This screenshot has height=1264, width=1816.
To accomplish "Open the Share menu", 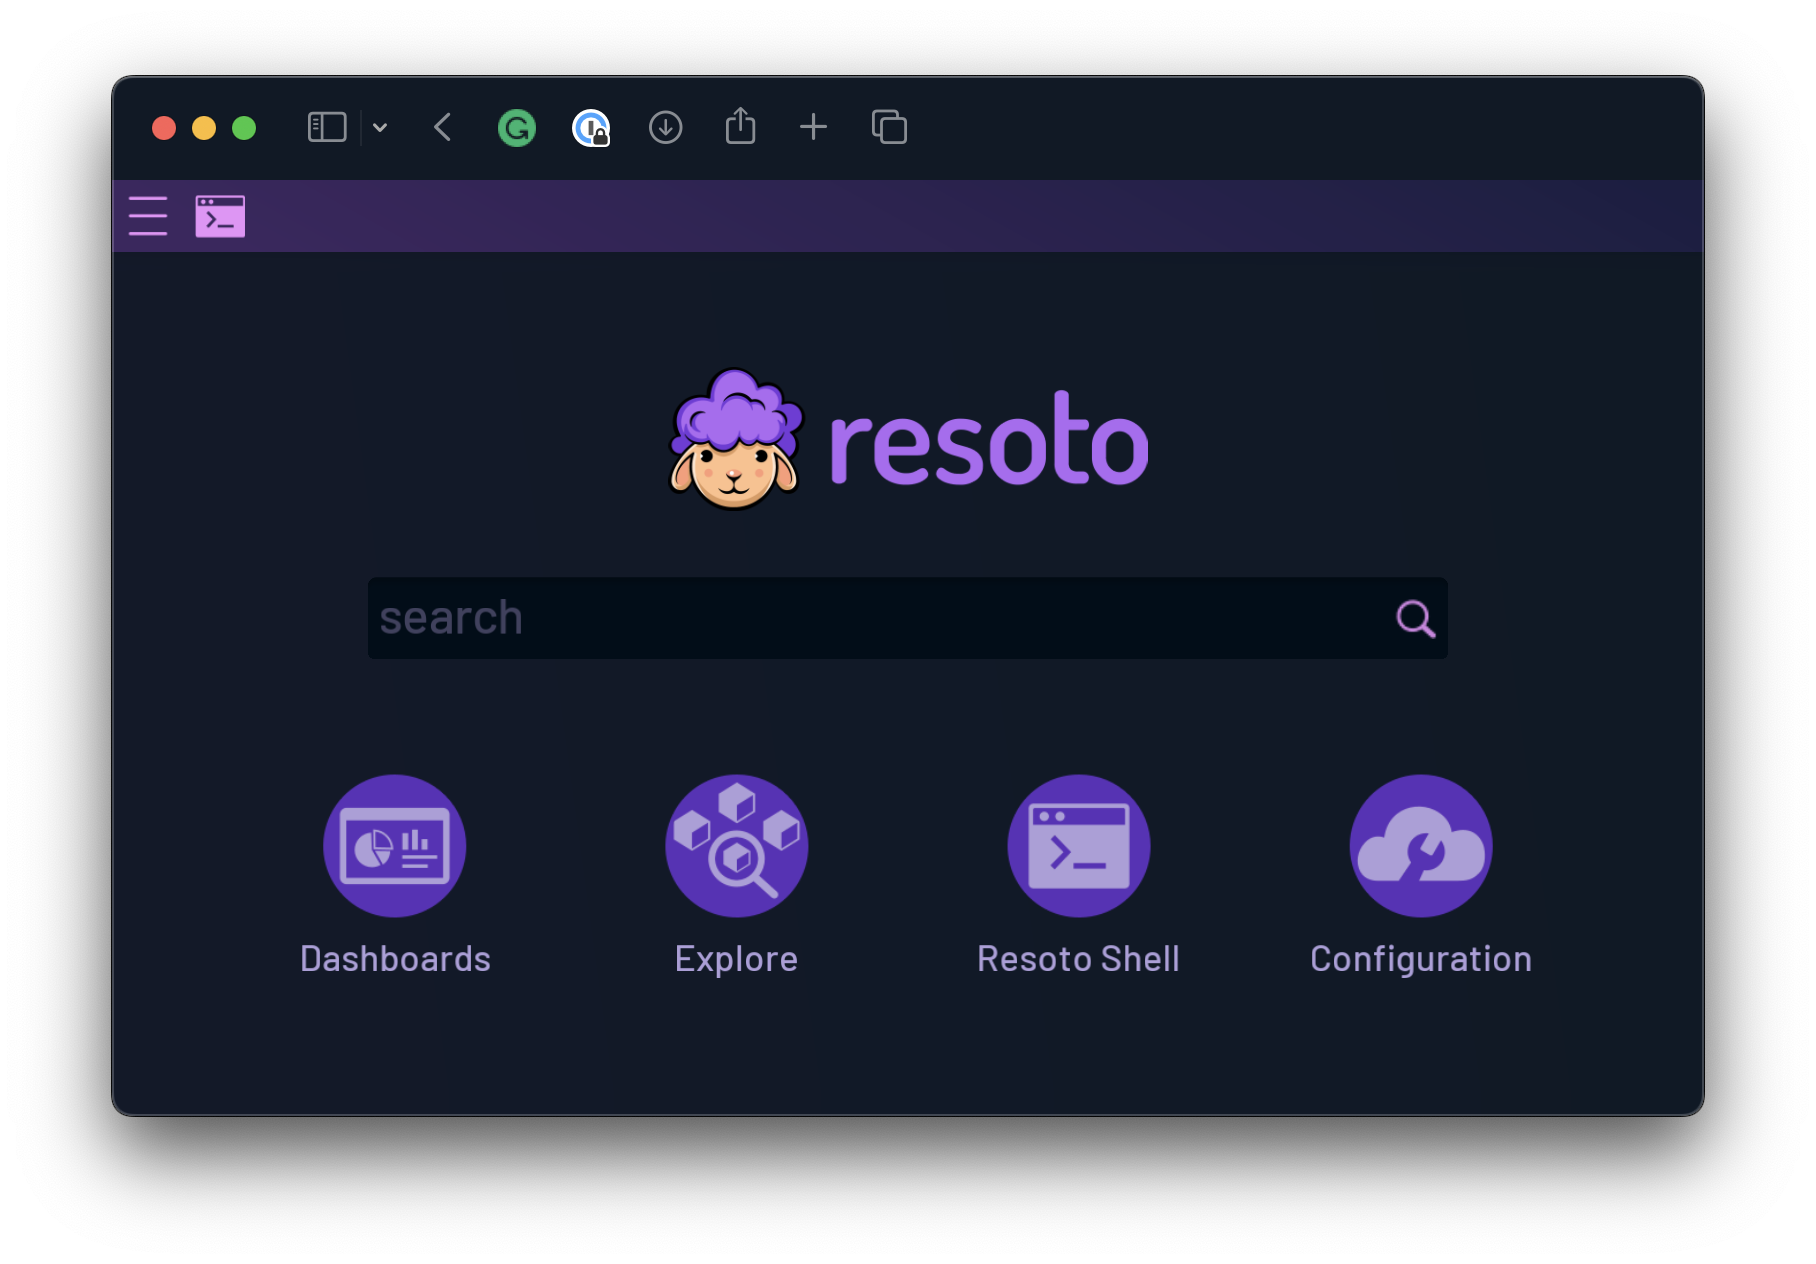I will [x=740, y=126].
